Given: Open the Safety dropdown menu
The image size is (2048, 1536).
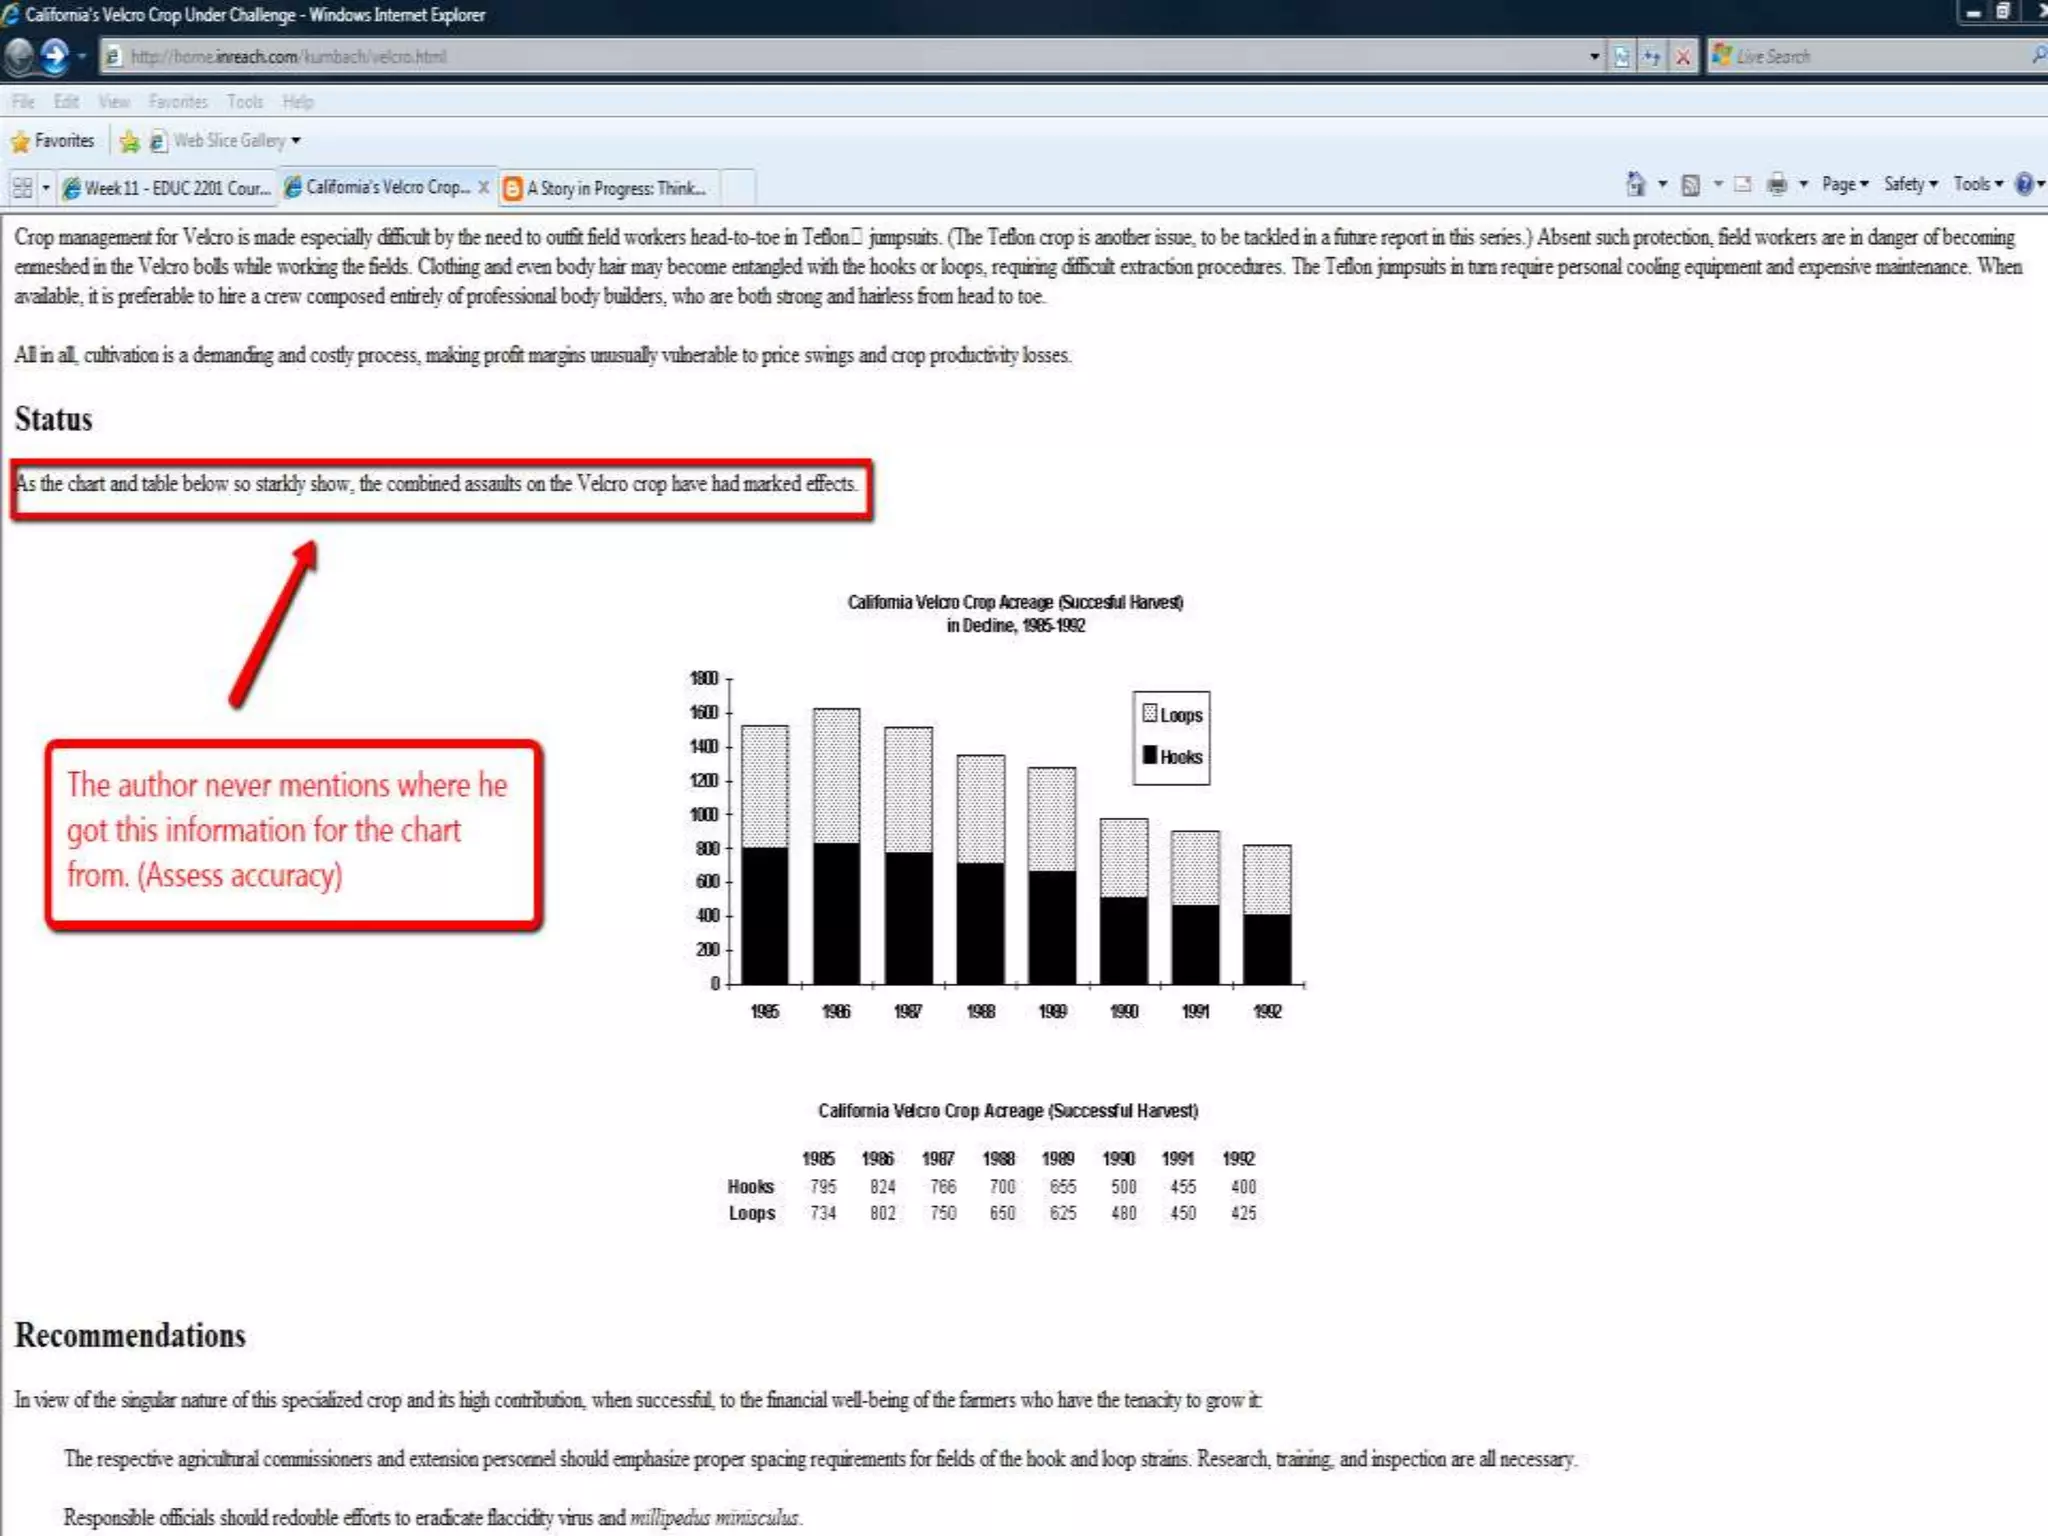Looking at the screenshot, I should (x=1910, y=185).
